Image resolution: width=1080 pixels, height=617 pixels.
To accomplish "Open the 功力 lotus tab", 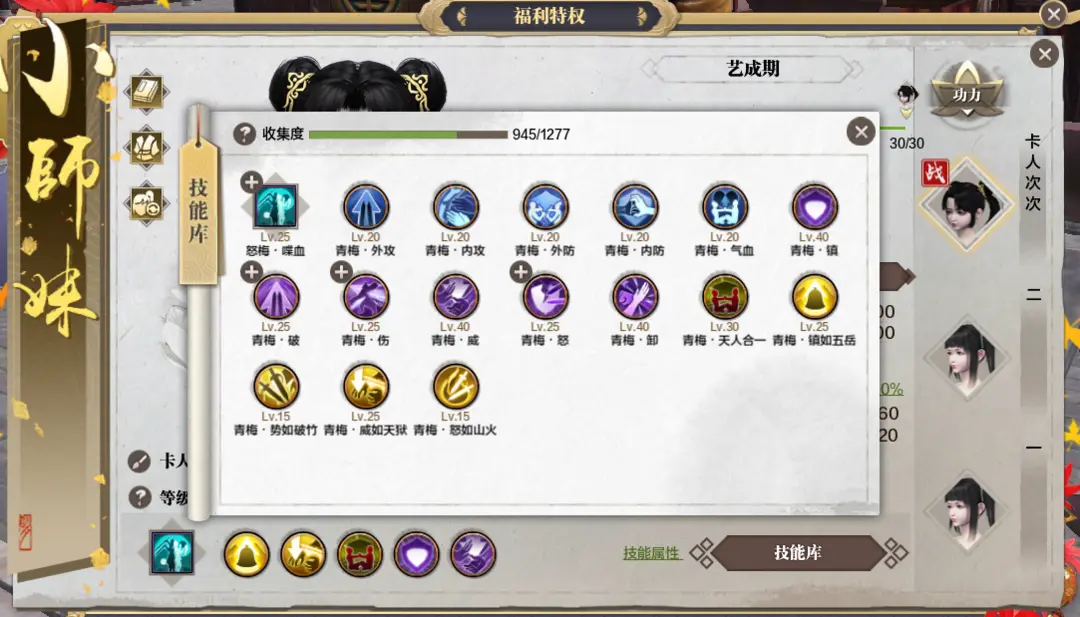I will click(967, 94).
